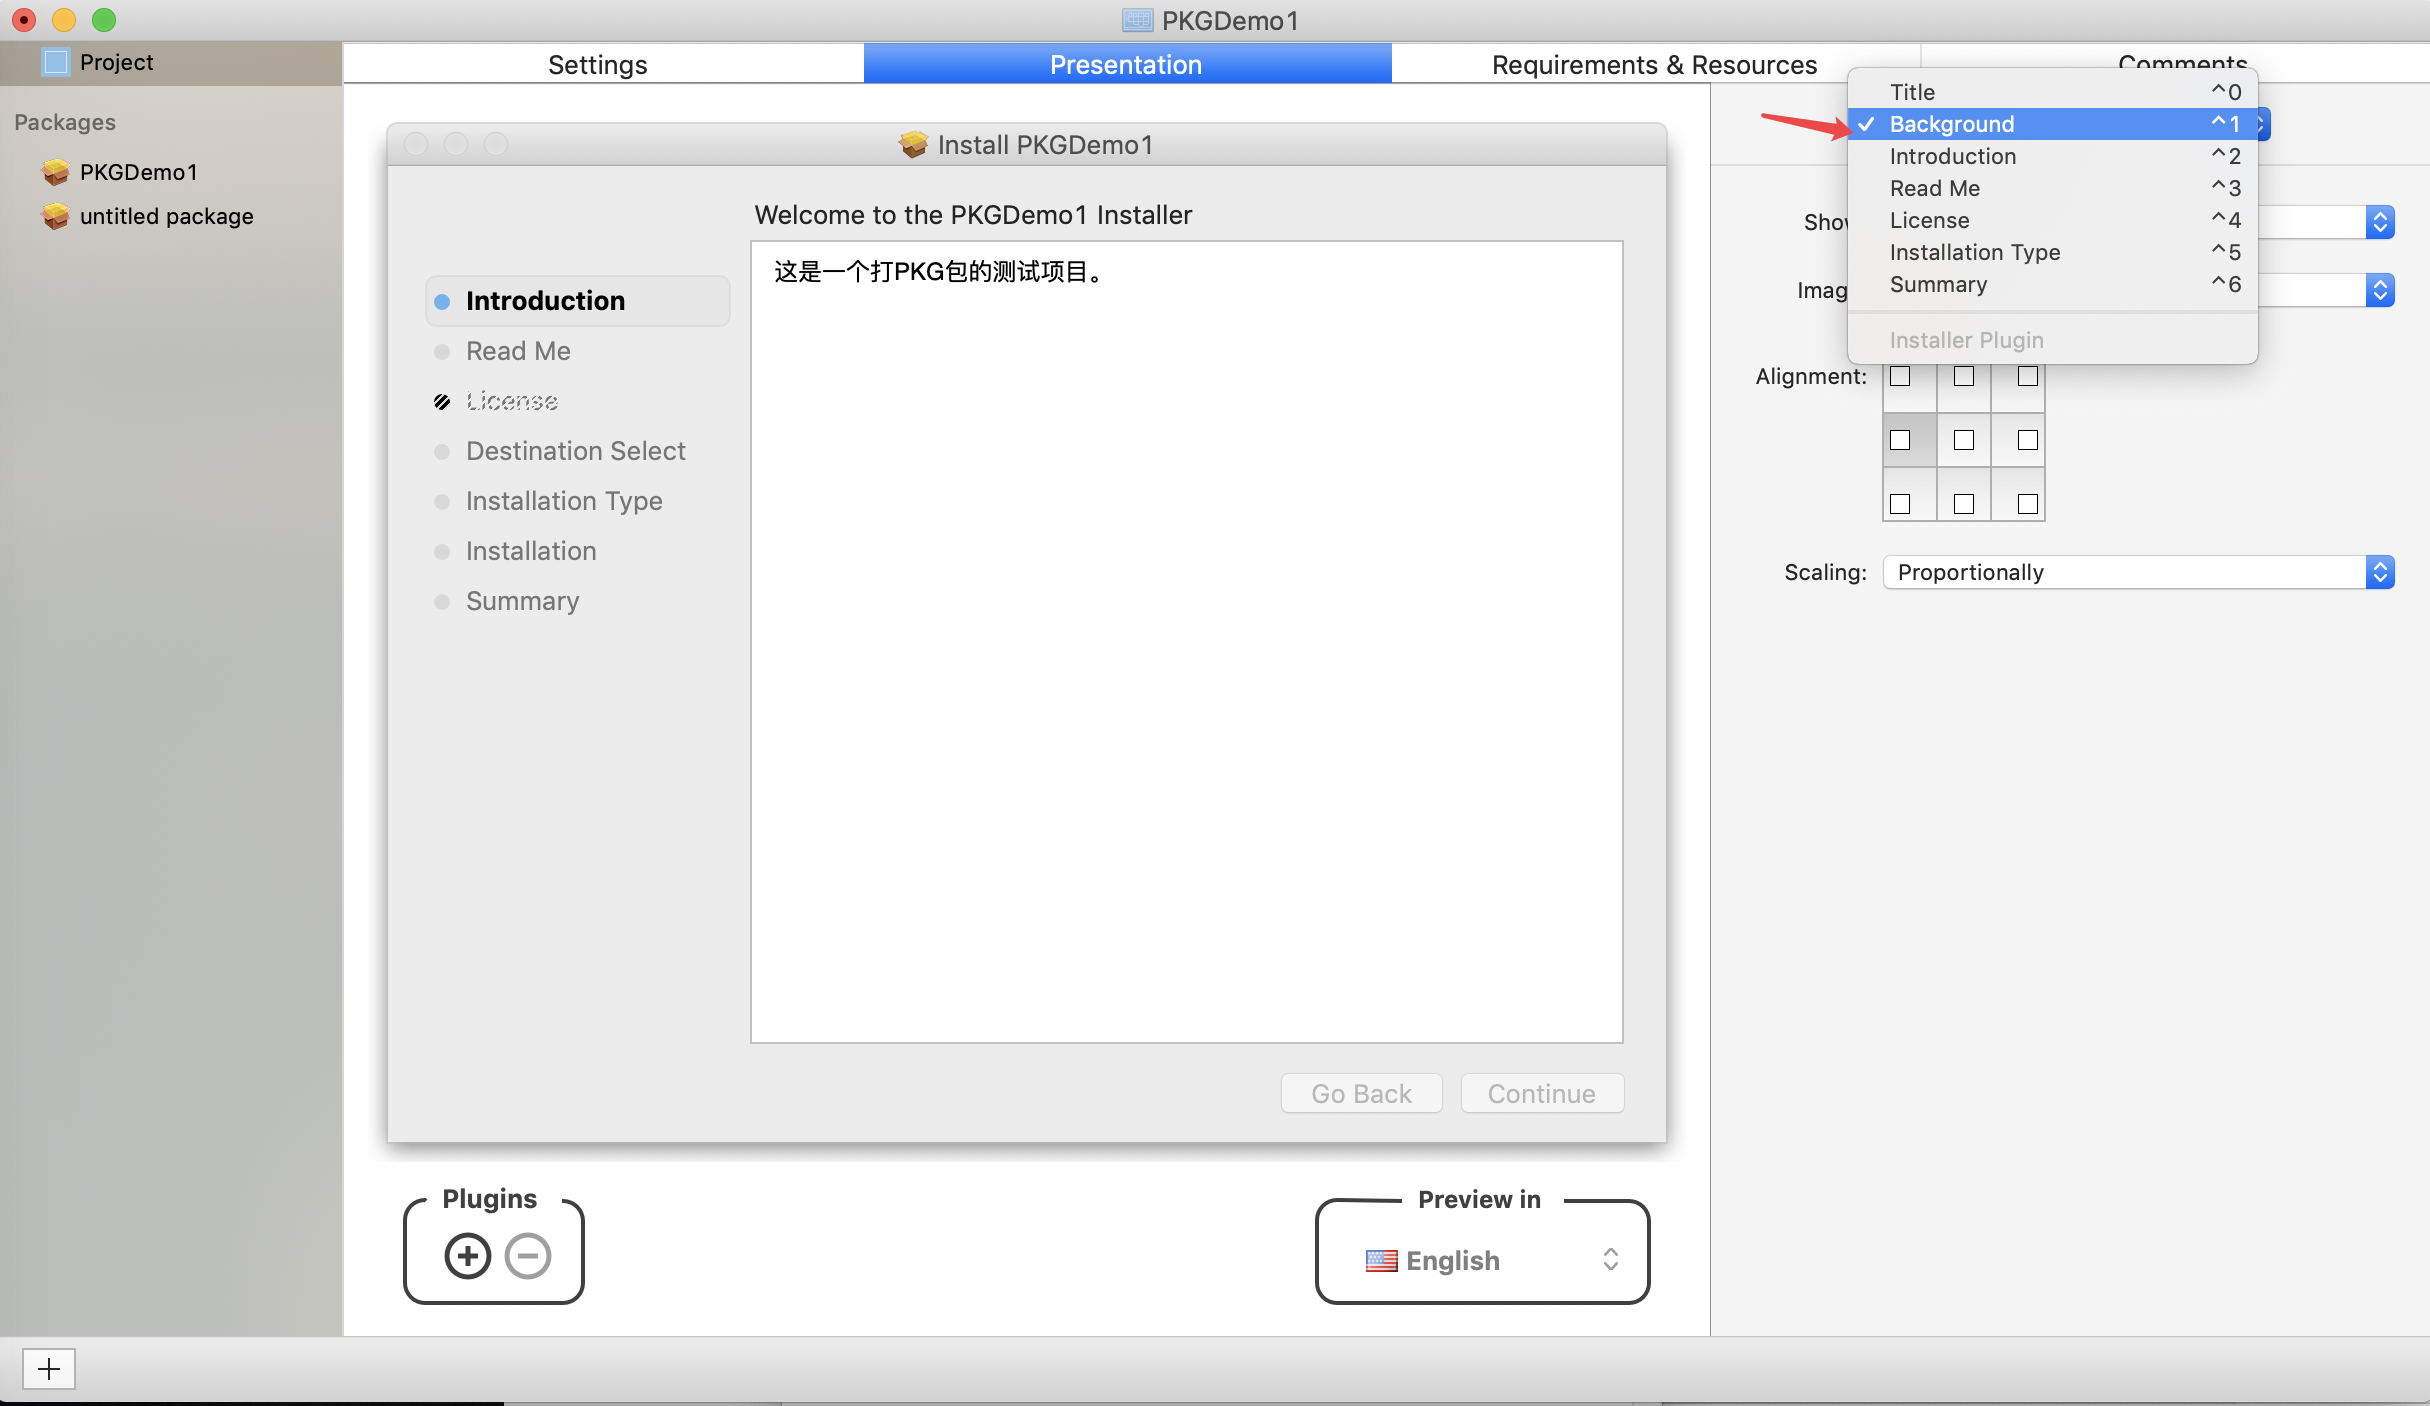Select the untitled package in the sidebar
The width and height of the screenshot is (2430, 1406).
click(x=165, y=216)
